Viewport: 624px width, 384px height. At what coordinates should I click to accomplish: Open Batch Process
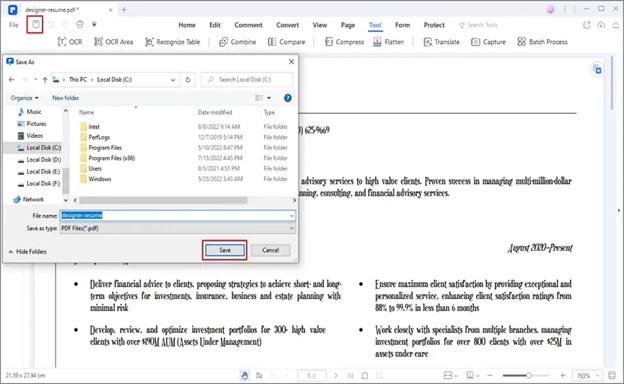[x=542, y=42]
